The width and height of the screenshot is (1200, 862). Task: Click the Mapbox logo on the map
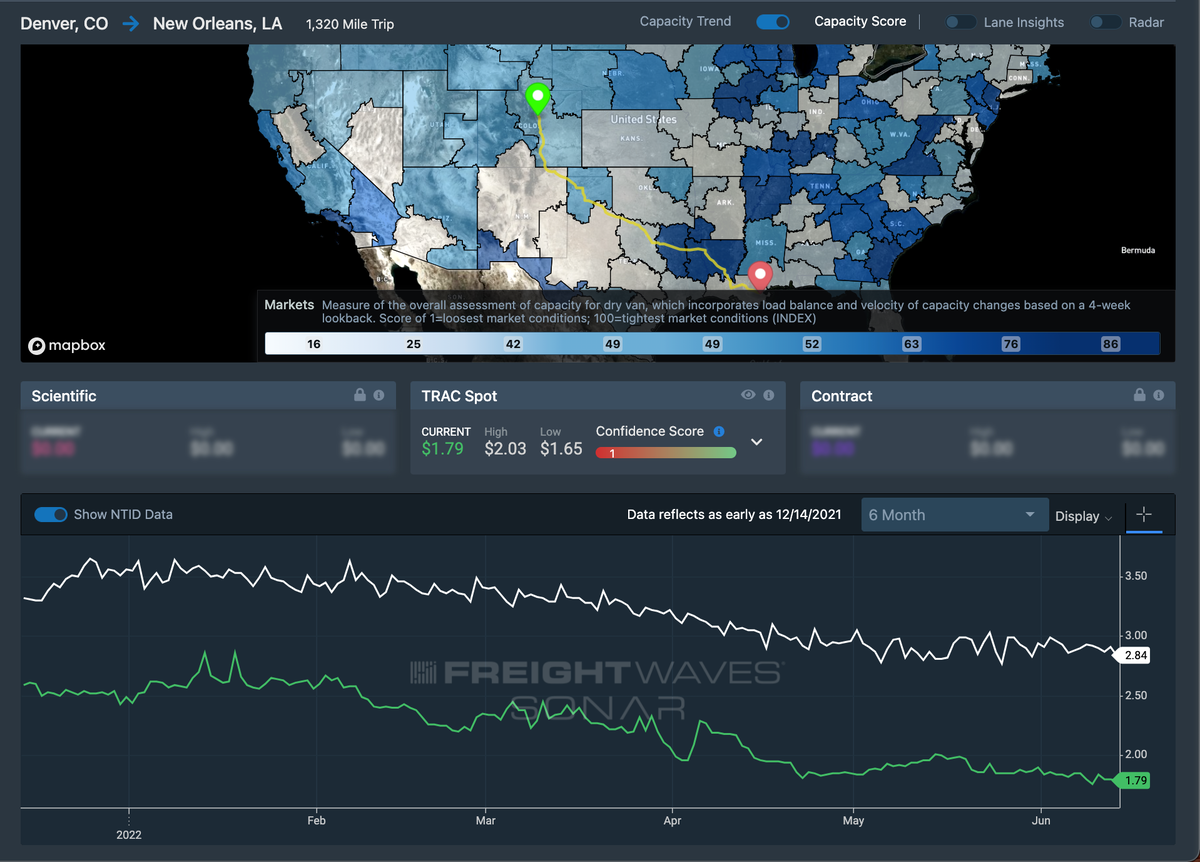coord(67,346)
